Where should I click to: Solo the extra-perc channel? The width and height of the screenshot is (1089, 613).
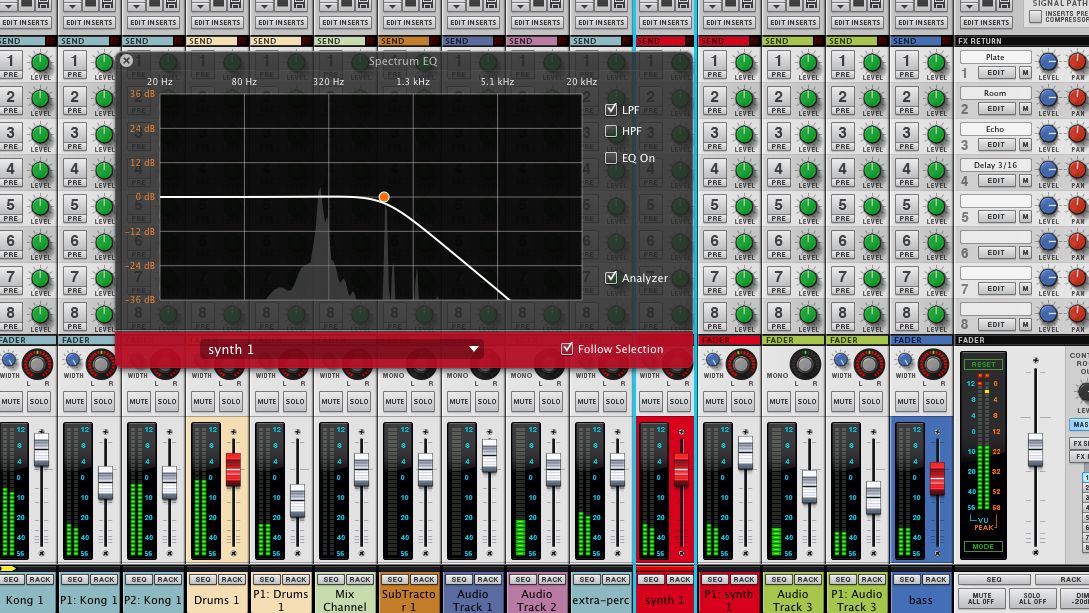pyautogui.click(x=615, y=401)
